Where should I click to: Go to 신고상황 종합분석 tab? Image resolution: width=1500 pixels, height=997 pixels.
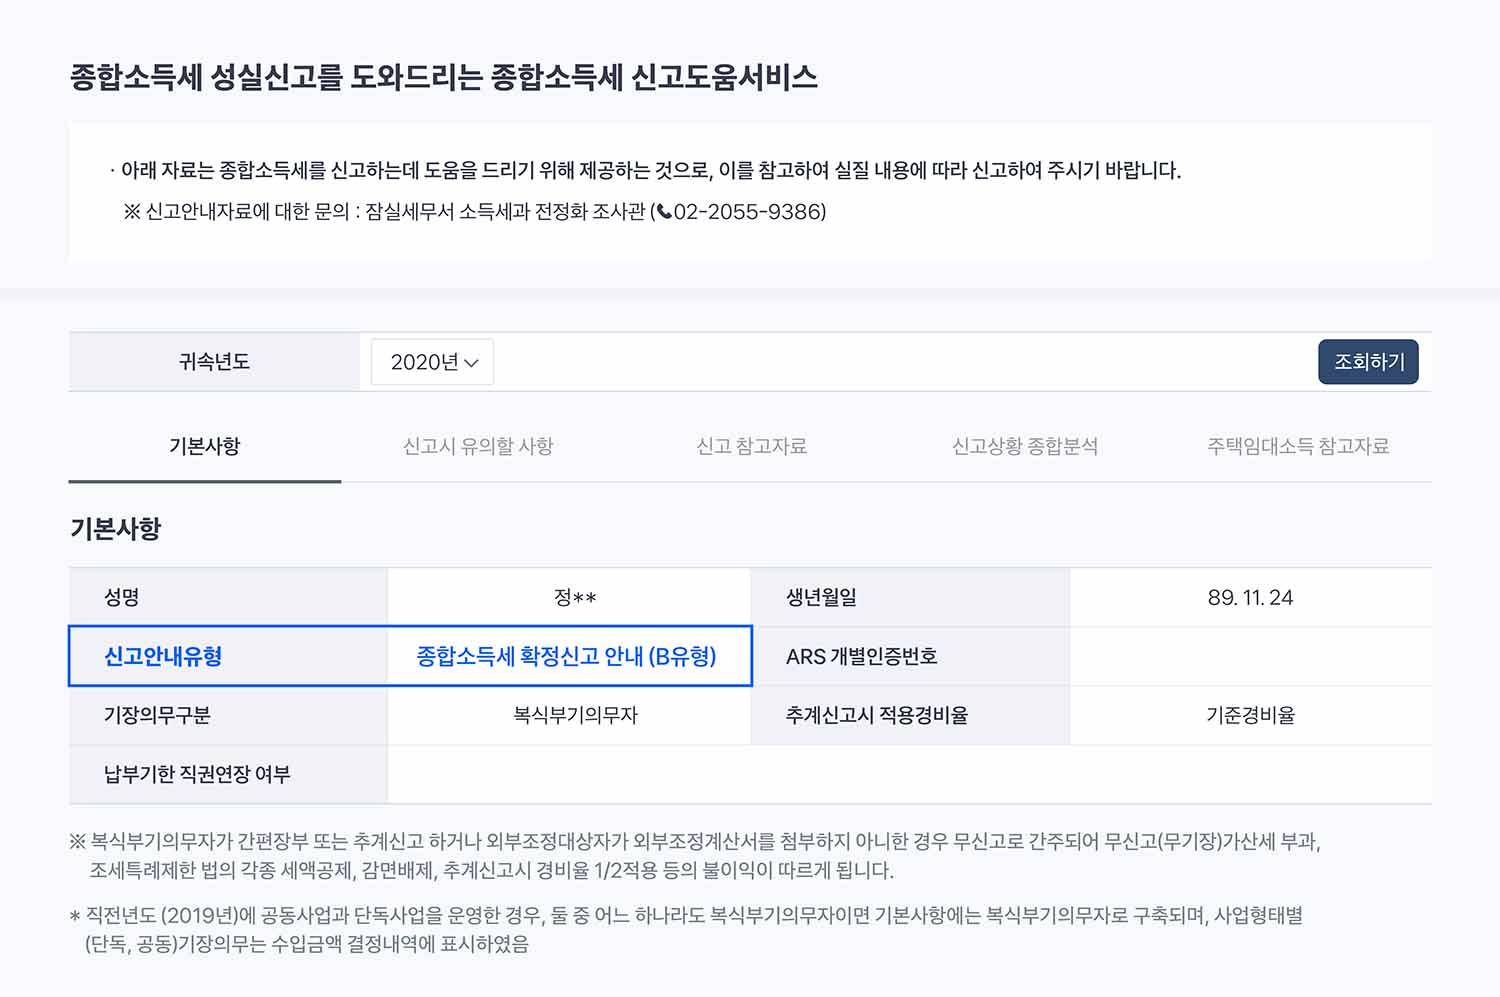coord(1024,446)
